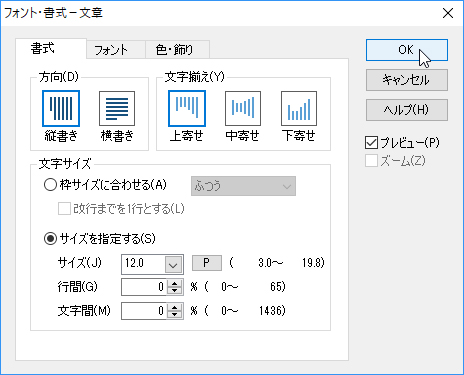Increase 行間 line spacing with up arrow
Viewport: 464px width, 375px height.
click(175, 283)
